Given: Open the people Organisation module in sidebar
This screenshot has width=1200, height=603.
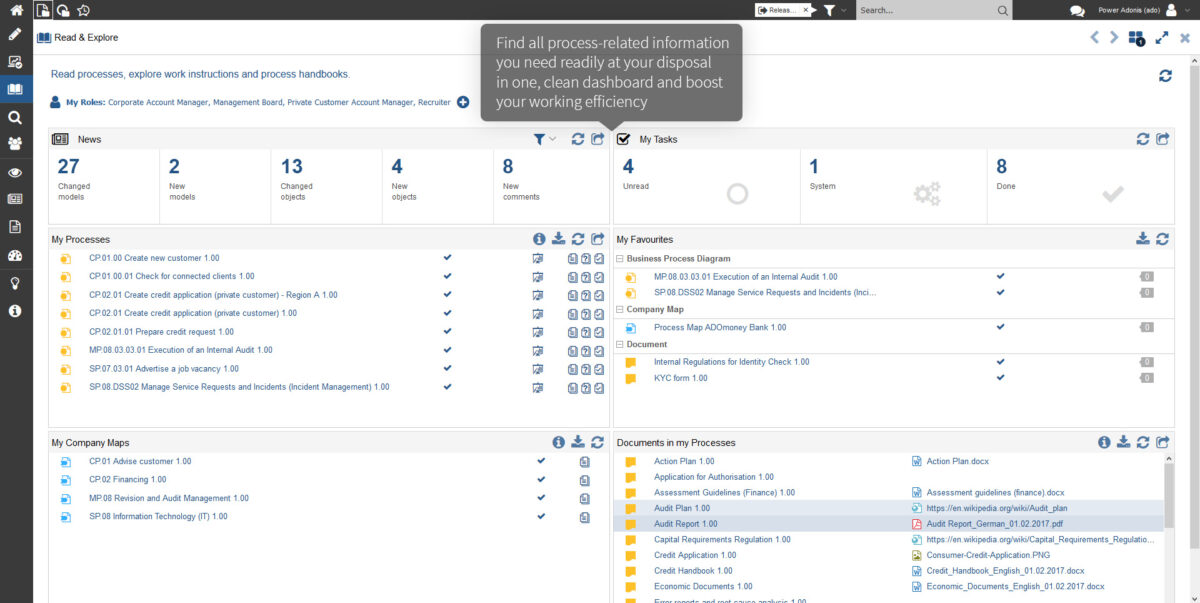Looking at the screenshot, I should click(15, 144).
